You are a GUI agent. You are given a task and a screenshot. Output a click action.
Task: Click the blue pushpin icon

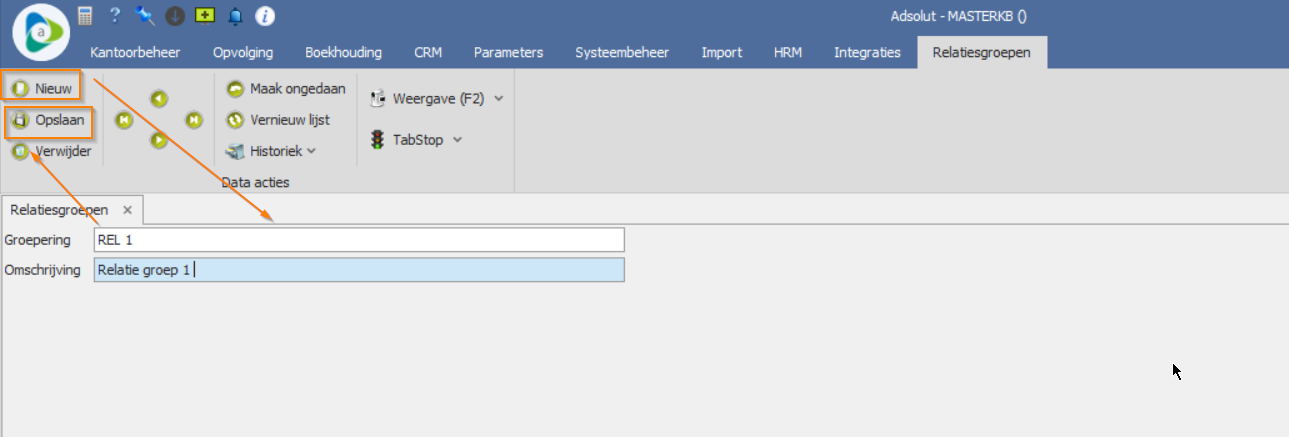pos(145,15)
